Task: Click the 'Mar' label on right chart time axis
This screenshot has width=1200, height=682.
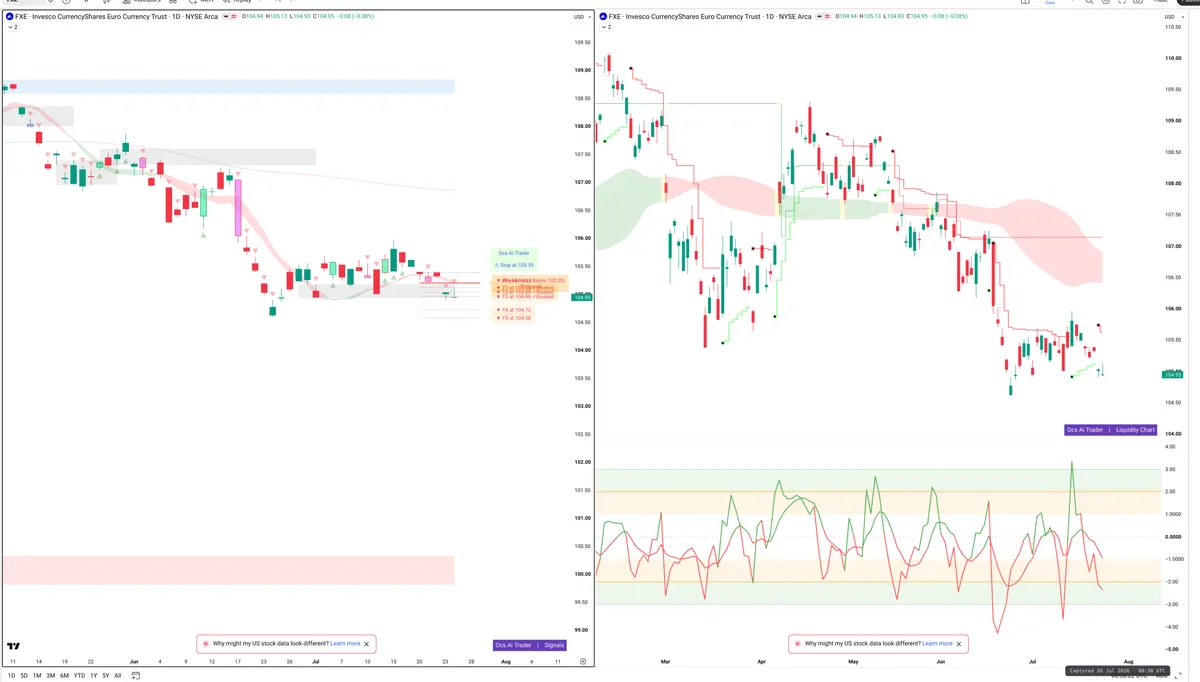Action: (x=665, y=661)
